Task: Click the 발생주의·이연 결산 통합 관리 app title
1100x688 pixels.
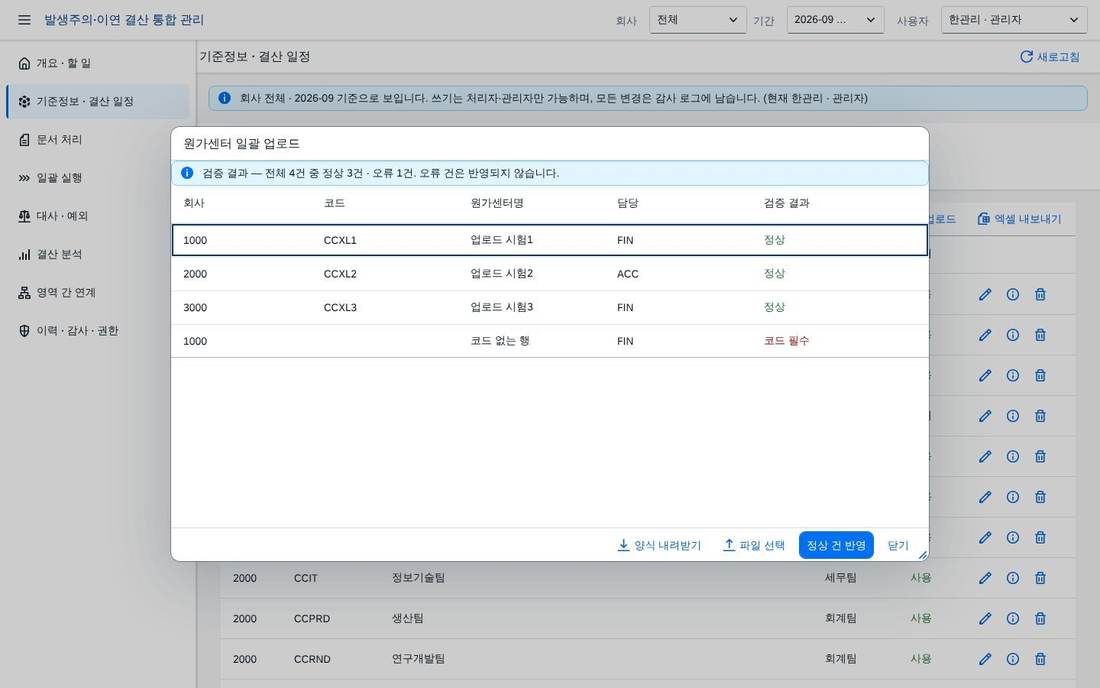Action: (x=123, y=20)
